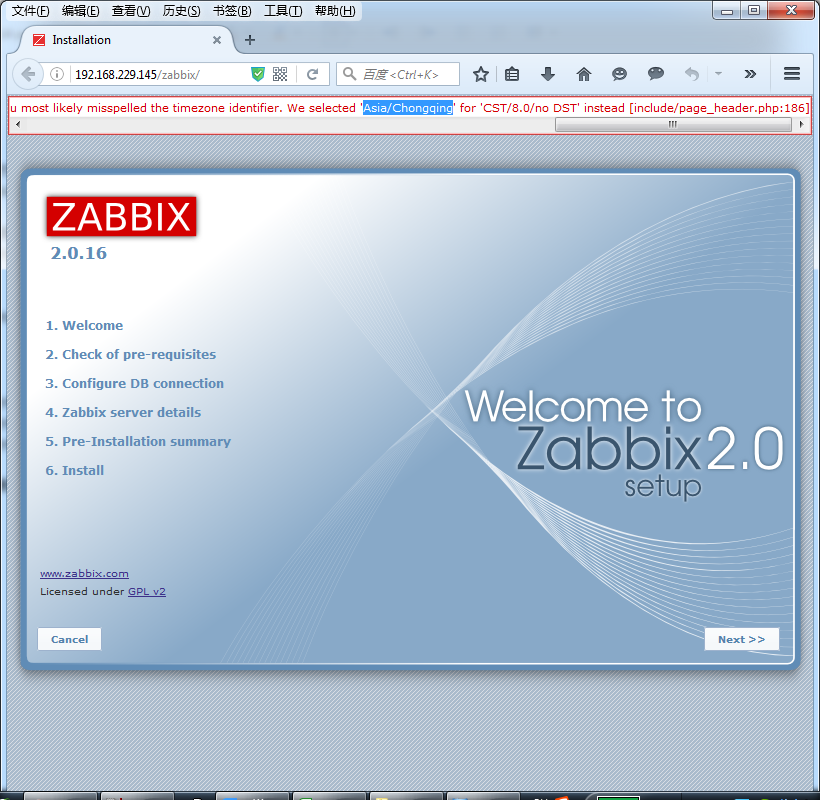Open the www.zabbix.com link
Viewport: 820px width, 800px height.
pos(84,574)
